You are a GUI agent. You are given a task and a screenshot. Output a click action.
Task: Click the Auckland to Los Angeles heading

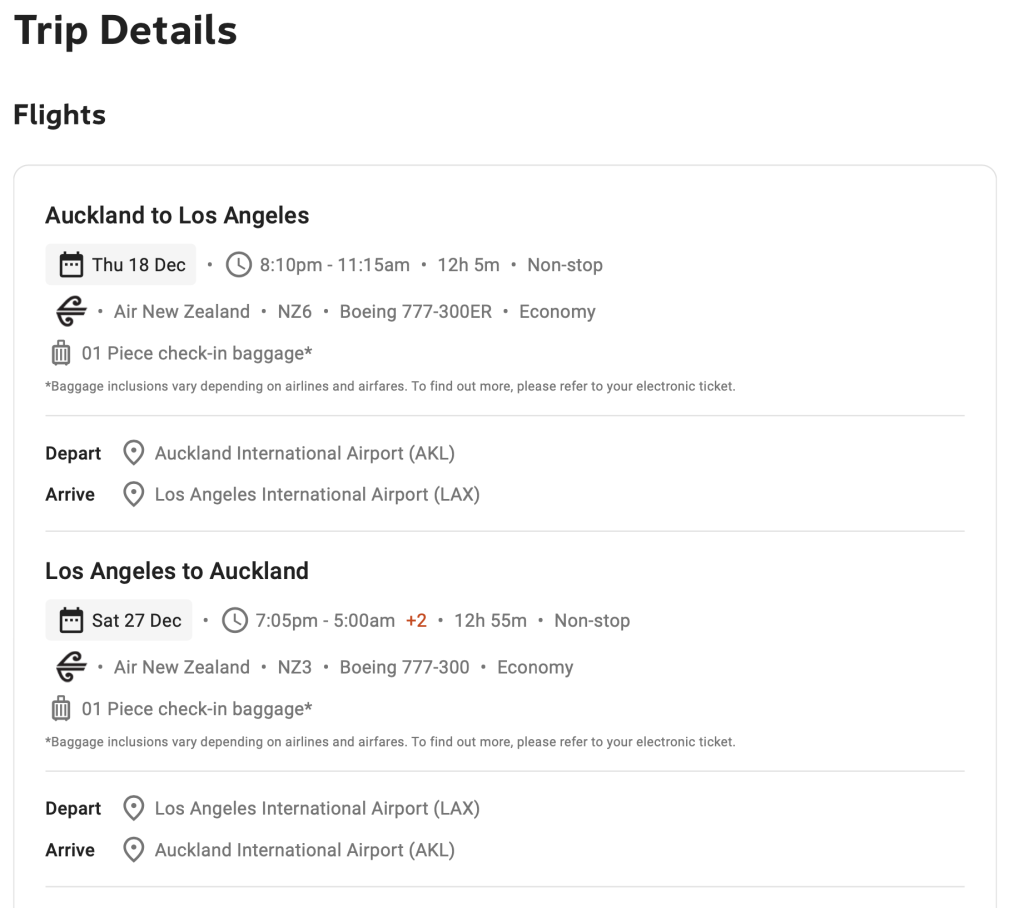(177, 215)
